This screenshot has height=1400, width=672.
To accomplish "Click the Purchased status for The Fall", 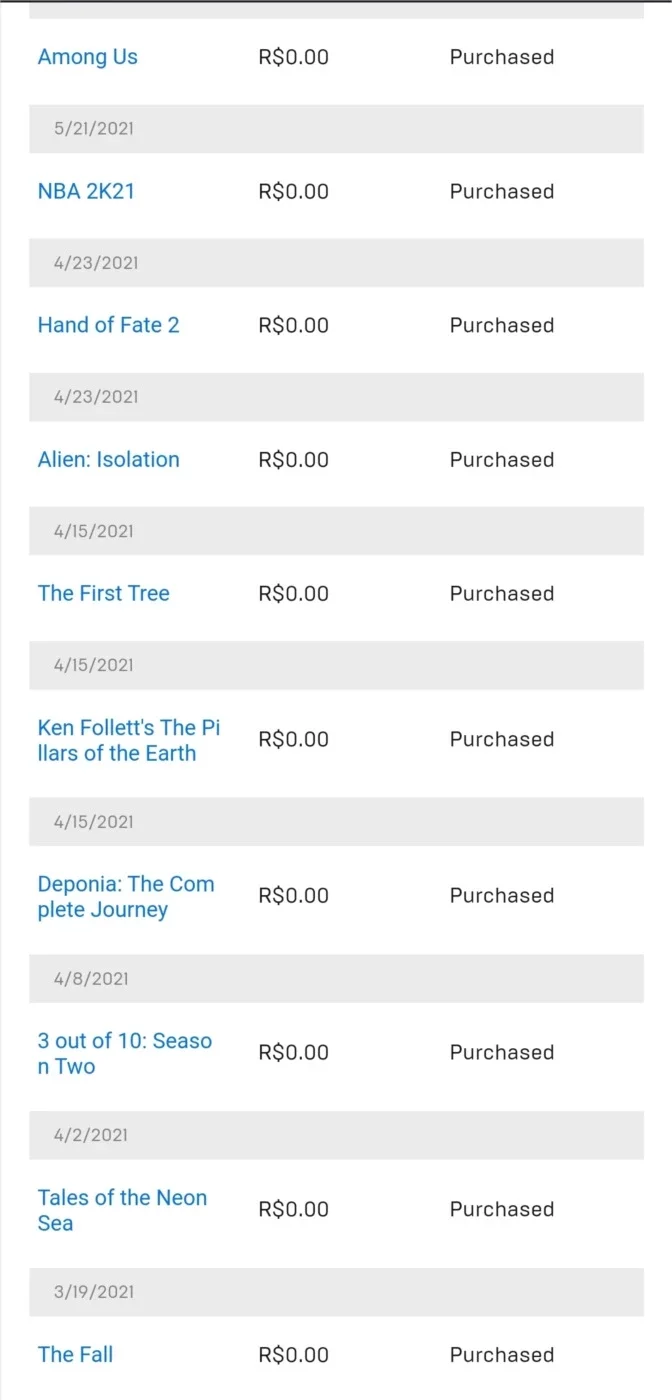I will point(502,1355).
